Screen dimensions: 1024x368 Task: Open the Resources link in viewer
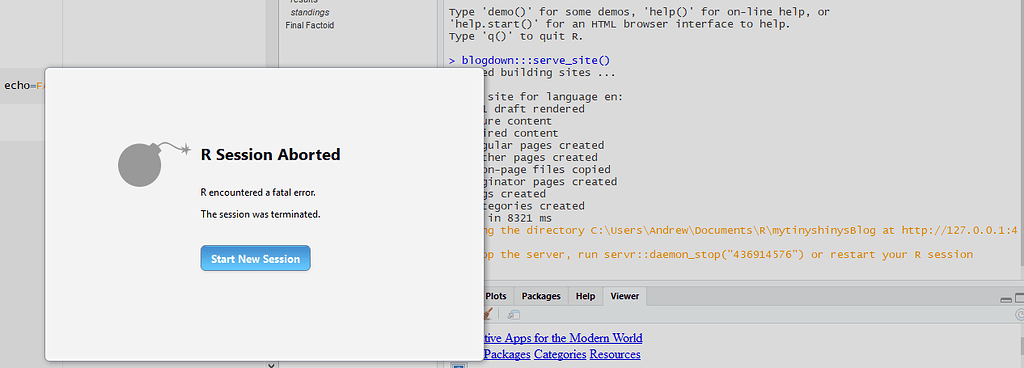point(615,354)
